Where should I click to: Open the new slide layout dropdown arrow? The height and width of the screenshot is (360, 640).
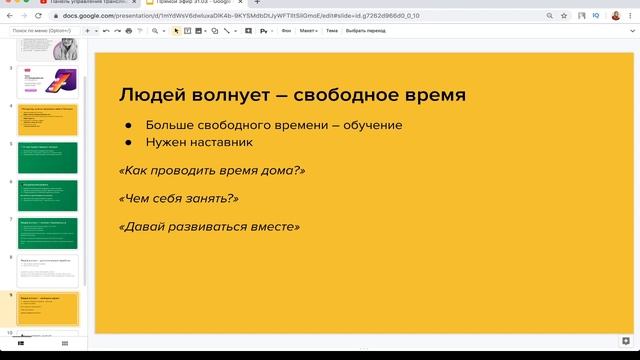(x=96, y=31)
